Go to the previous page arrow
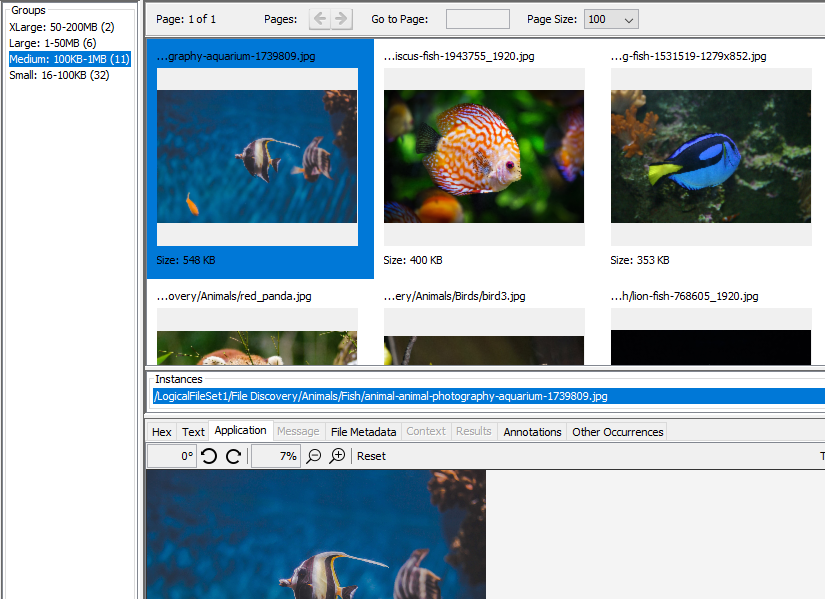825x599 pixels. point(320,19)
